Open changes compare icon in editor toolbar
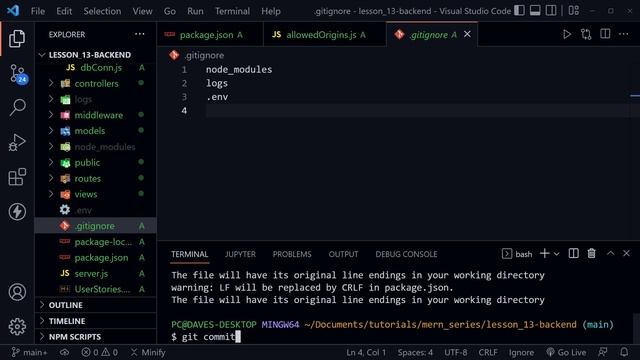This screenshot has height=360, width=640. 586,34
